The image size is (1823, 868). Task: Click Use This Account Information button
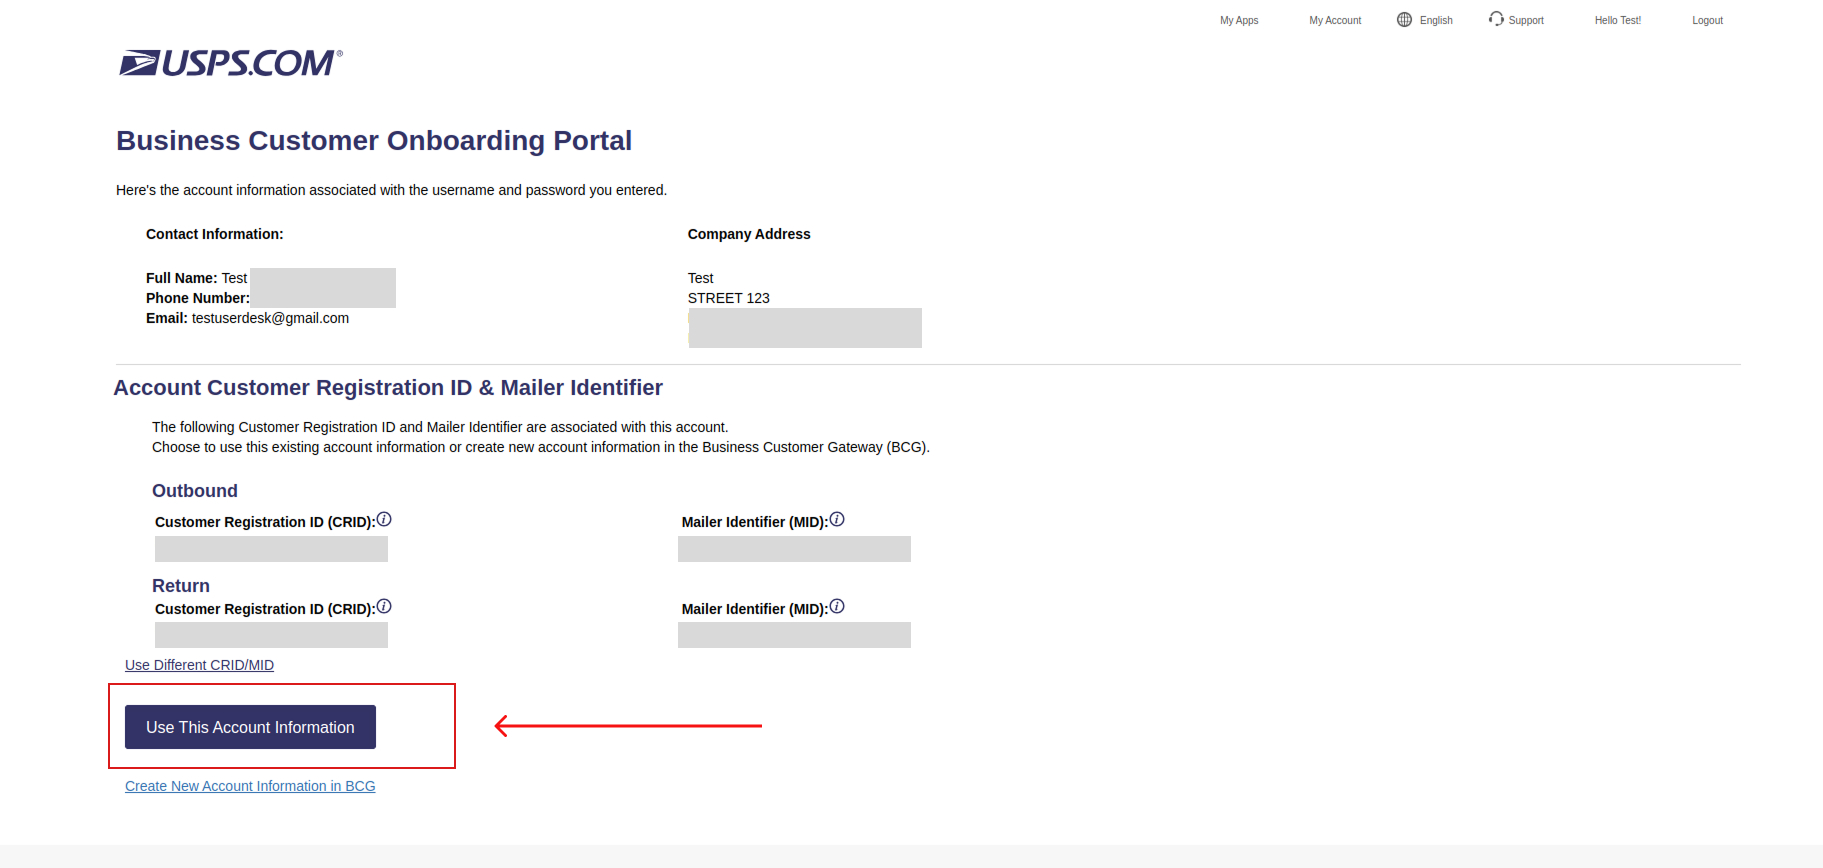tap(250, 727)
